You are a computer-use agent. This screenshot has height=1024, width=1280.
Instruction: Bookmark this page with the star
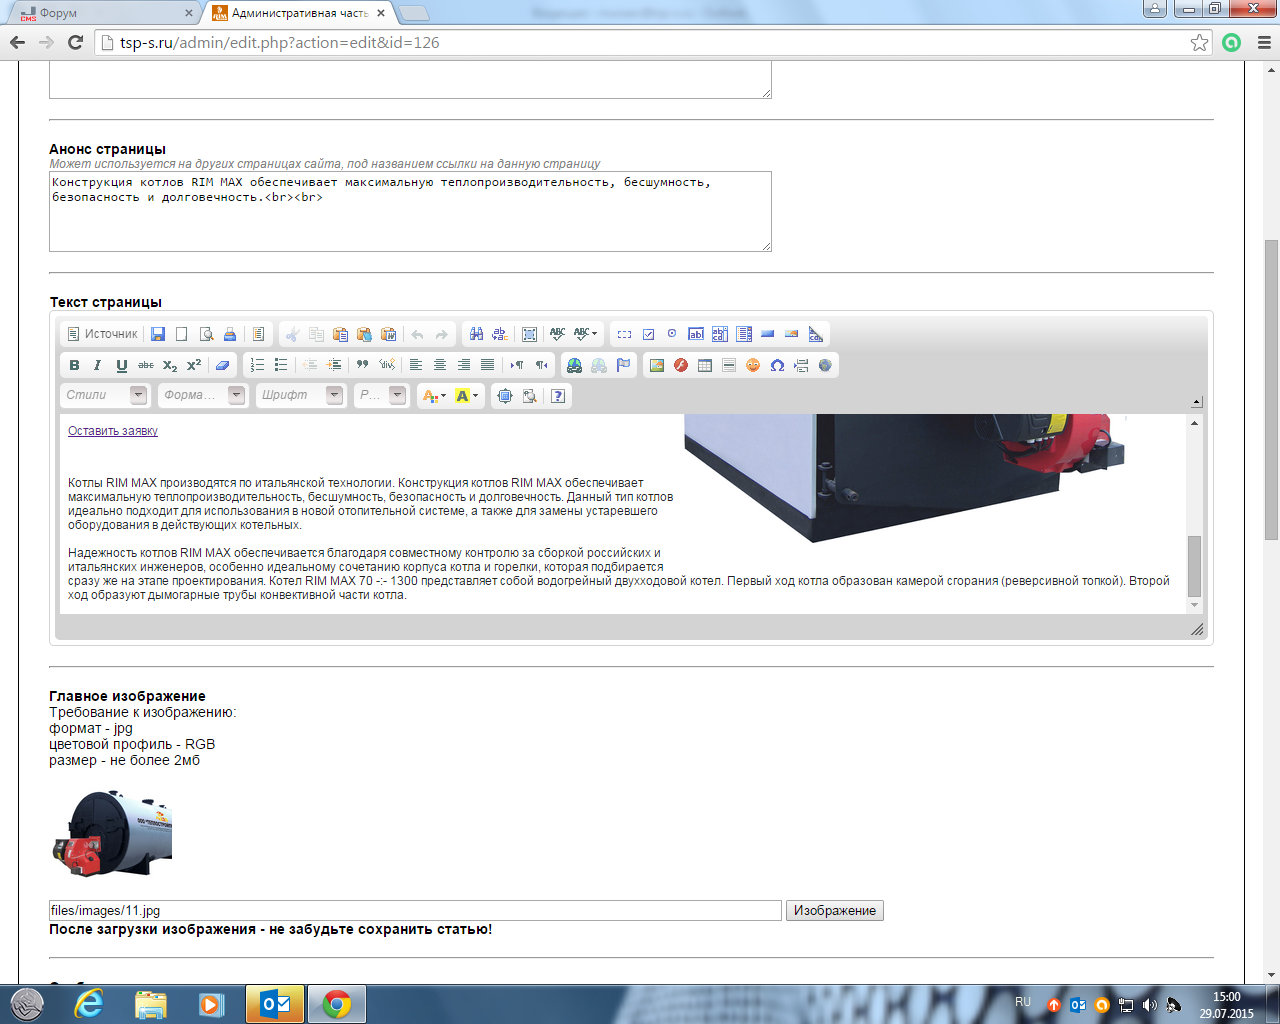pyautogui.click(x=1199, y=43)
